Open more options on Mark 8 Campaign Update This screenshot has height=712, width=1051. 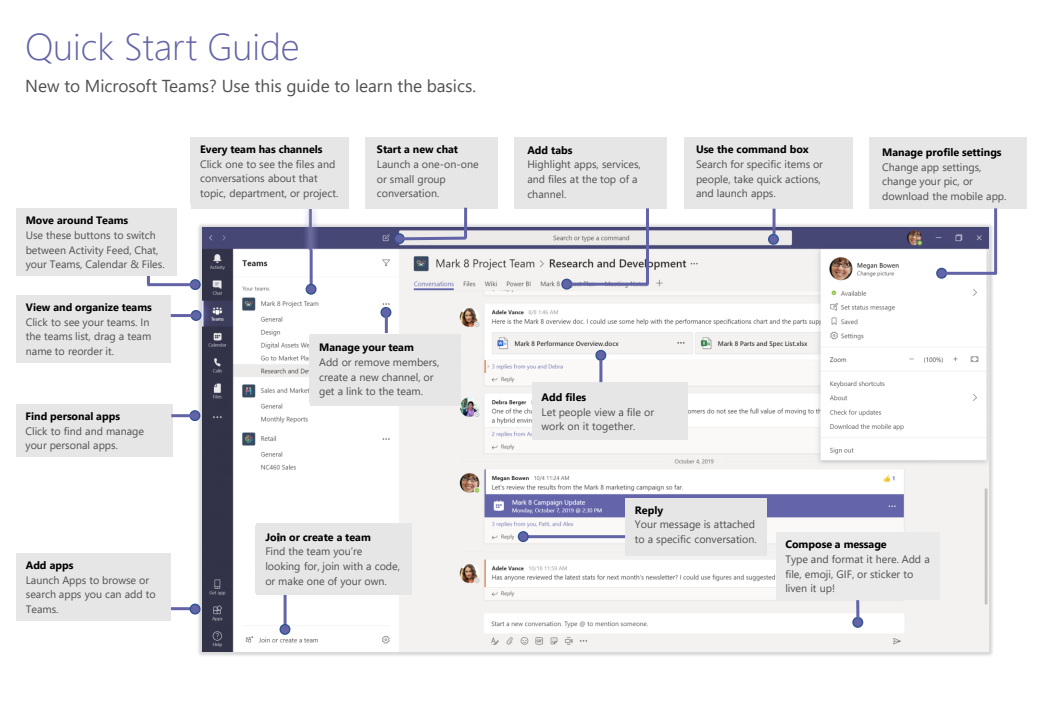[x=892, y=506]
